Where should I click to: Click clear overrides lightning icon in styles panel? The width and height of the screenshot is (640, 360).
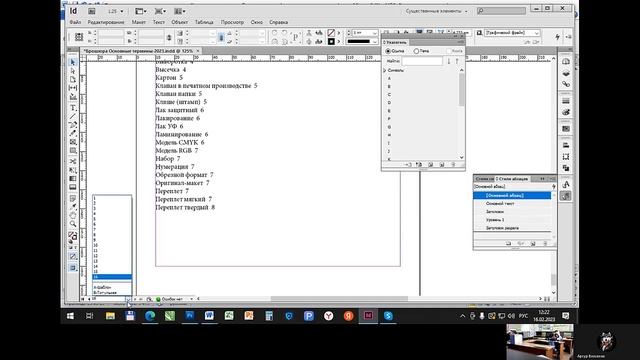pos(553,187)
